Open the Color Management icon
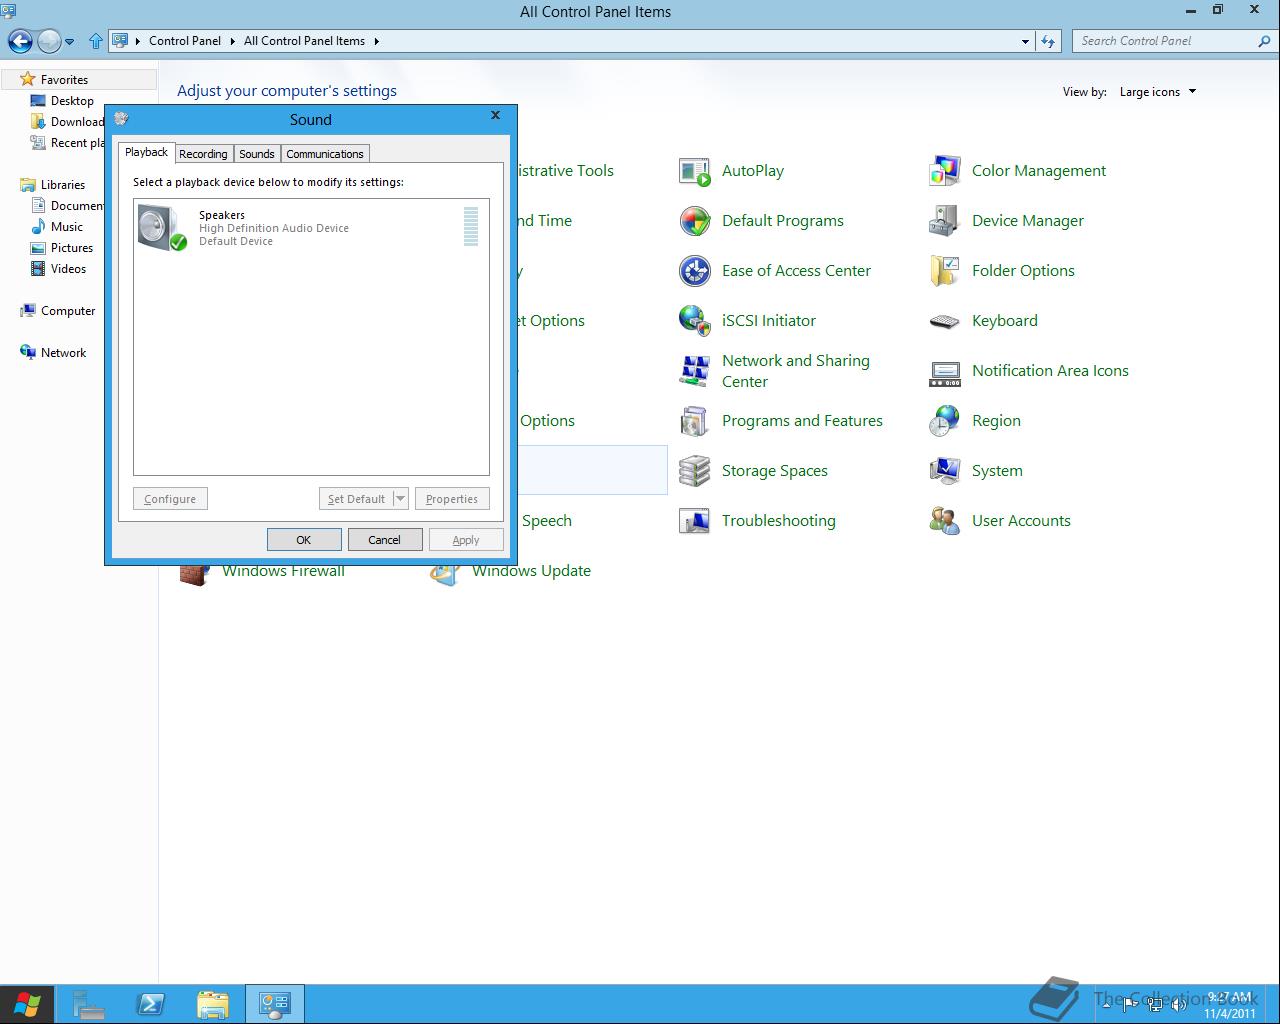The width and height of the screenshot is (1280, 1024). 944,171
